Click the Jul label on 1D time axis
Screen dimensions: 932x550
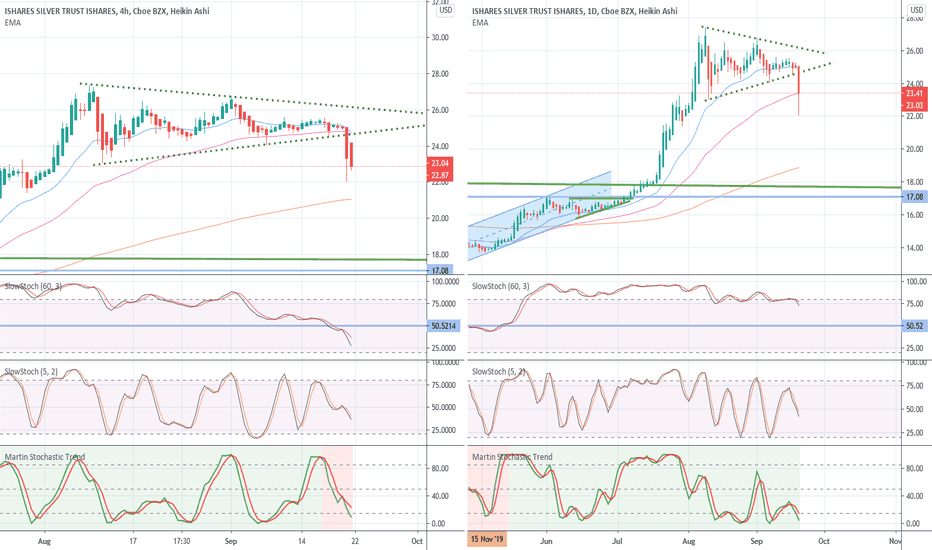click(x=618, y=541)
